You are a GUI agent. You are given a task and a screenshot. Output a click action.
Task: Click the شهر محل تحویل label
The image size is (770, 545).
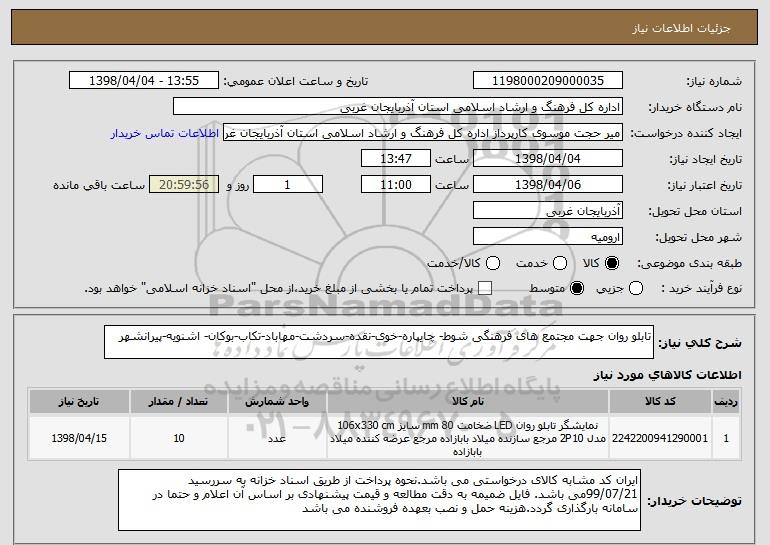698,238
